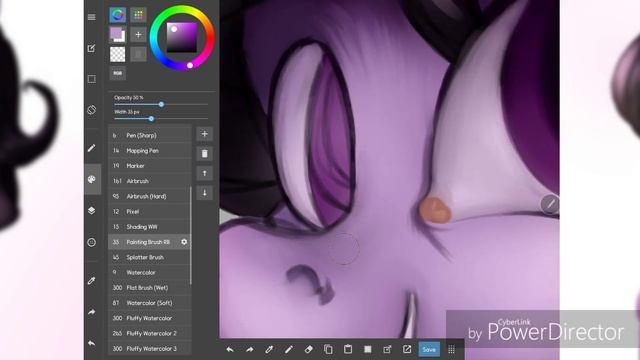This screenshot has width=640, height=360.
Task: Select the Airbrush (Hard) brush
Action: pyautogui.click(x=150, y=196)
